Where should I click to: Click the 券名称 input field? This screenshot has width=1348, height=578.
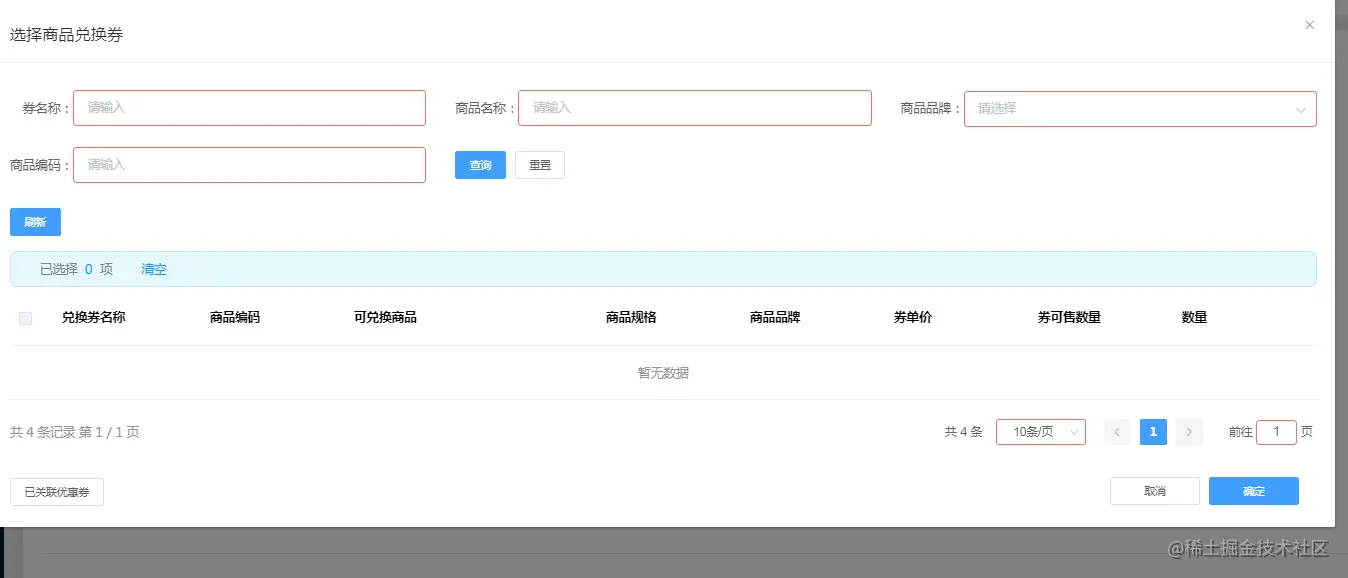click(249, 108)
